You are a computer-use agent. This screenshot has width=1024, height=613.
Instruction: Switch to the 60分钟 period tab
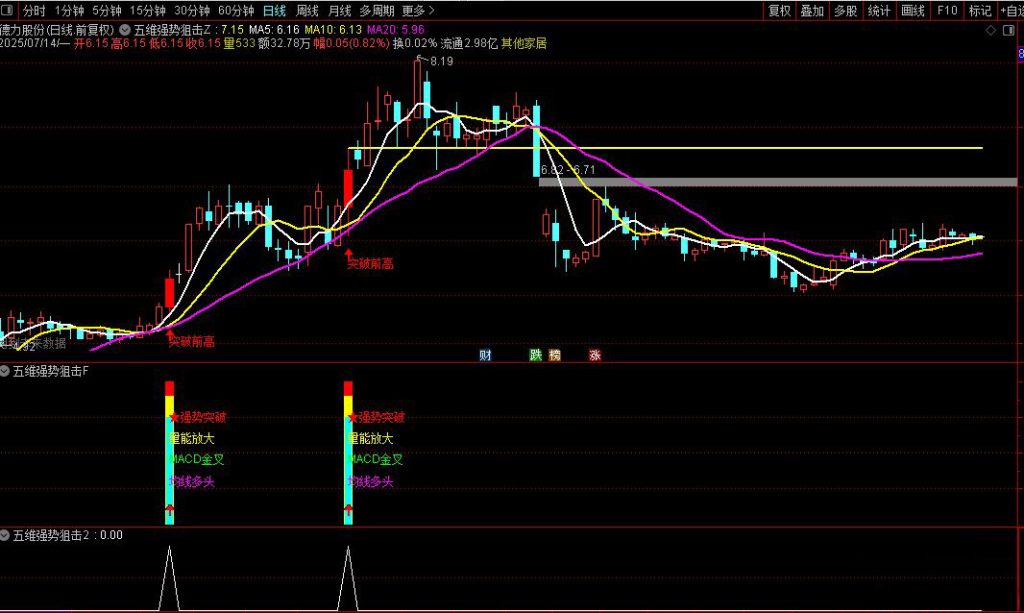[234, 11]
